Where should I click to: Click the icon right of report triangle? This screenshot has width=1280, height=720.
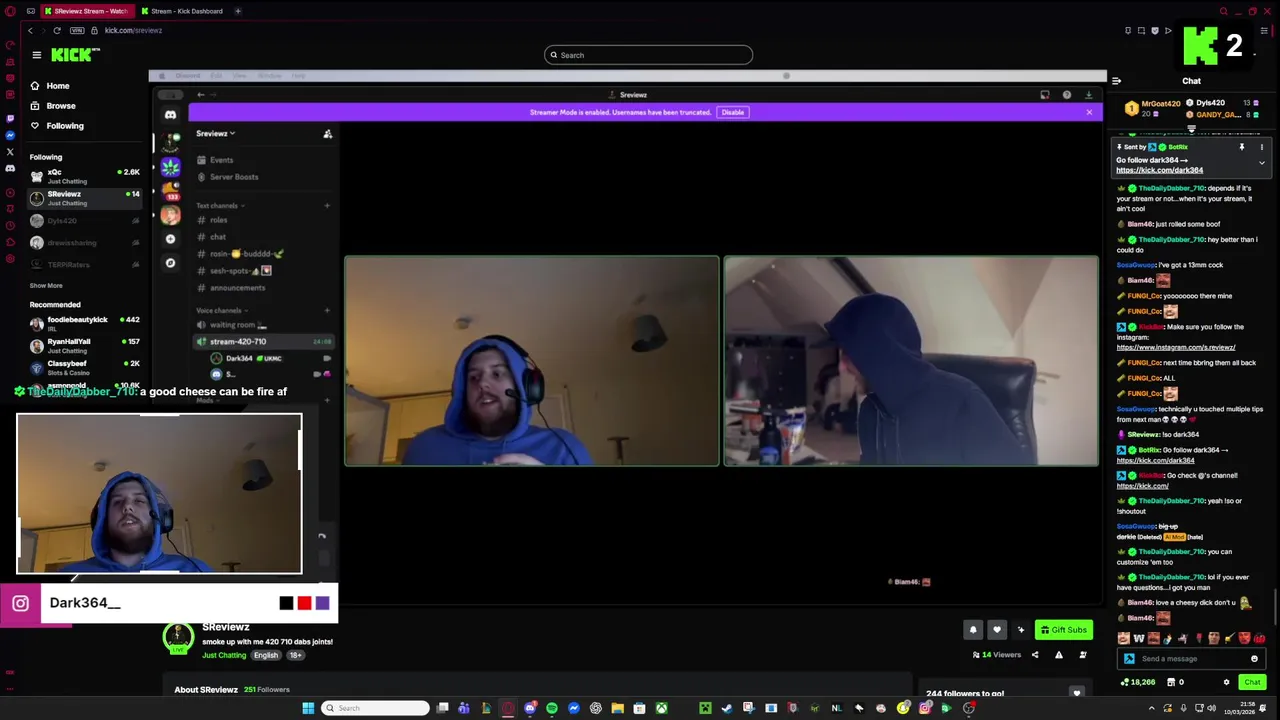[1083, 655]
